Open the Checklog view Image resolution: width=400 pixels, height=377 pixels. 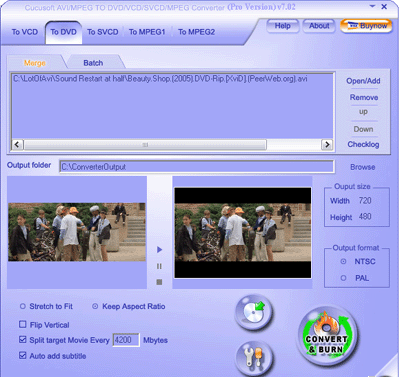tap(363, 144)
